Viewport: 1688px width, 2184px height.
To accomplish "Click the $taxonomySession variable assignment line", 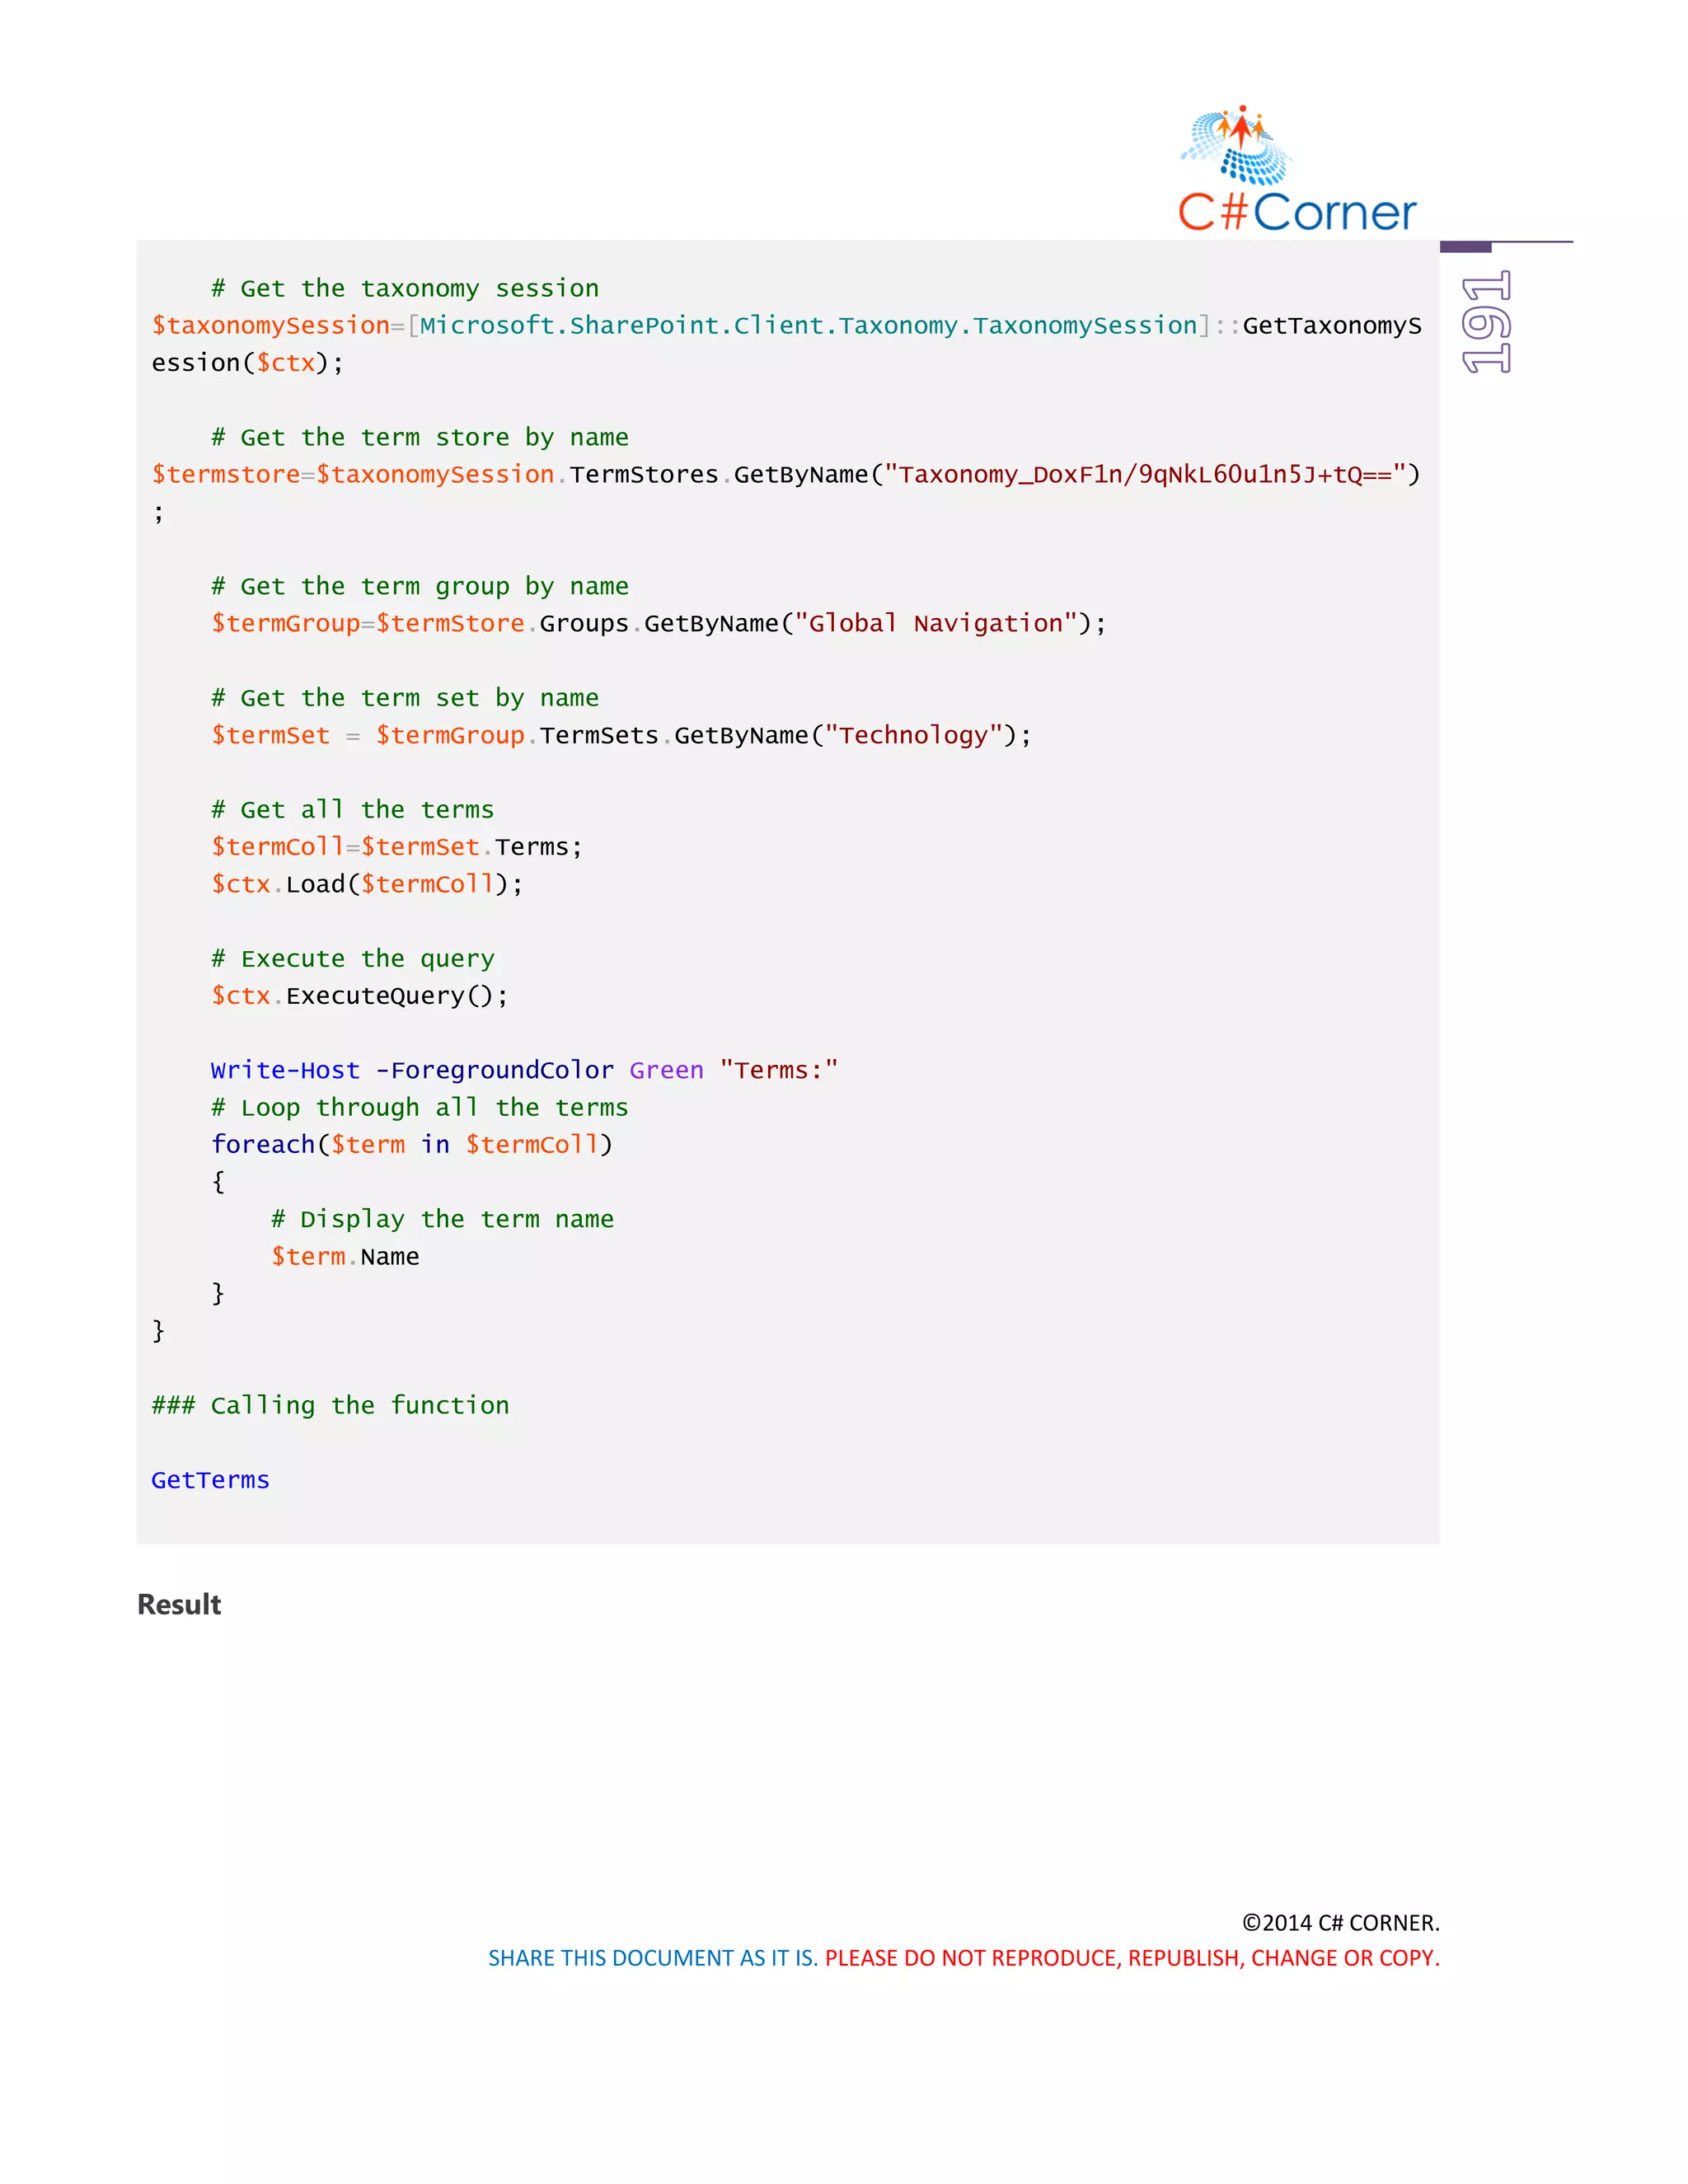I will 786,326.
